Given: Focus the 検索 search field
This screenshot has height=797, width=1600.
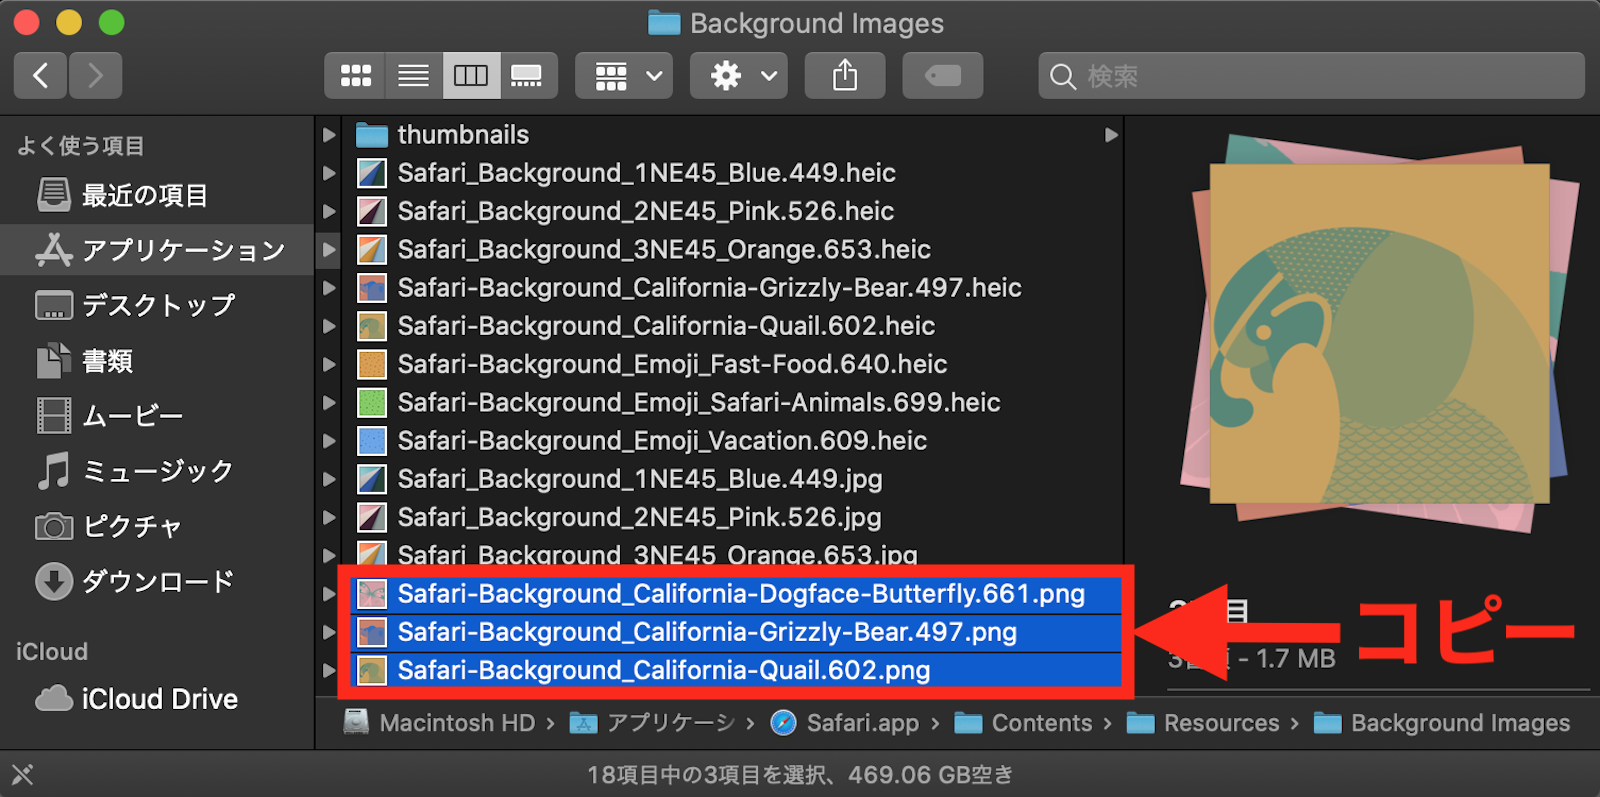Looking at the screenshot, I should tap(1312, 76).
